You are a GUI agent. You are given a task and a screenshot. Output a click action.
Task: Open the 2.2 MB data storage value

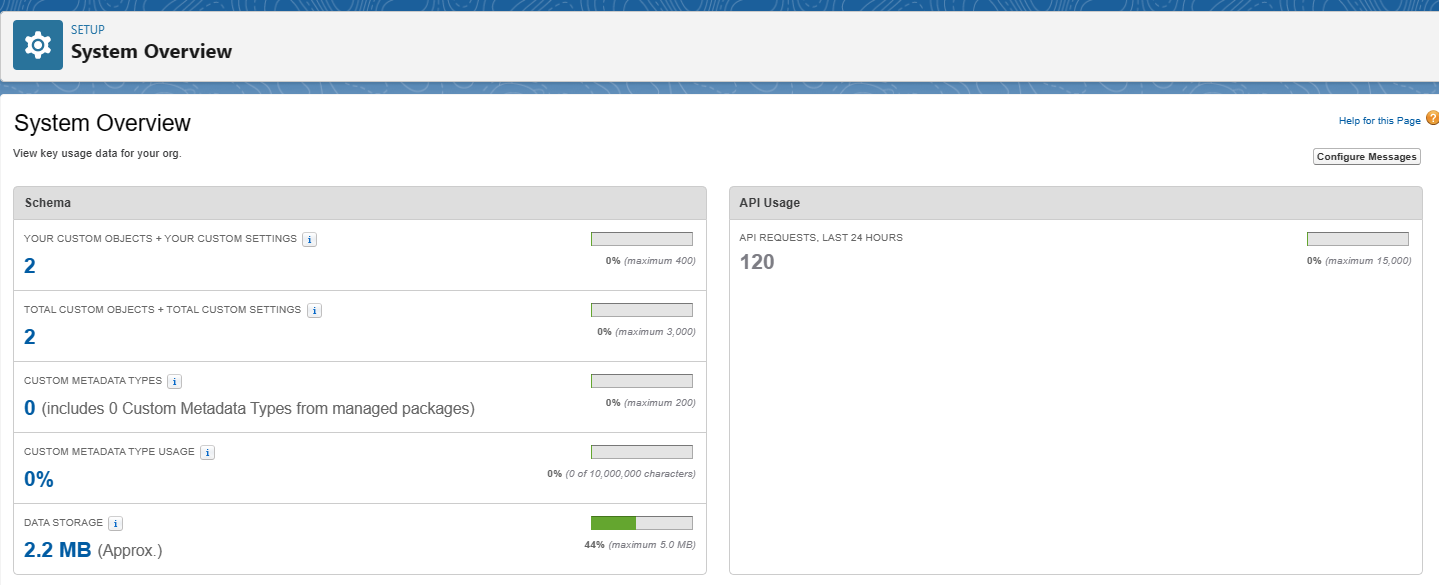click(x=57, y=550)
